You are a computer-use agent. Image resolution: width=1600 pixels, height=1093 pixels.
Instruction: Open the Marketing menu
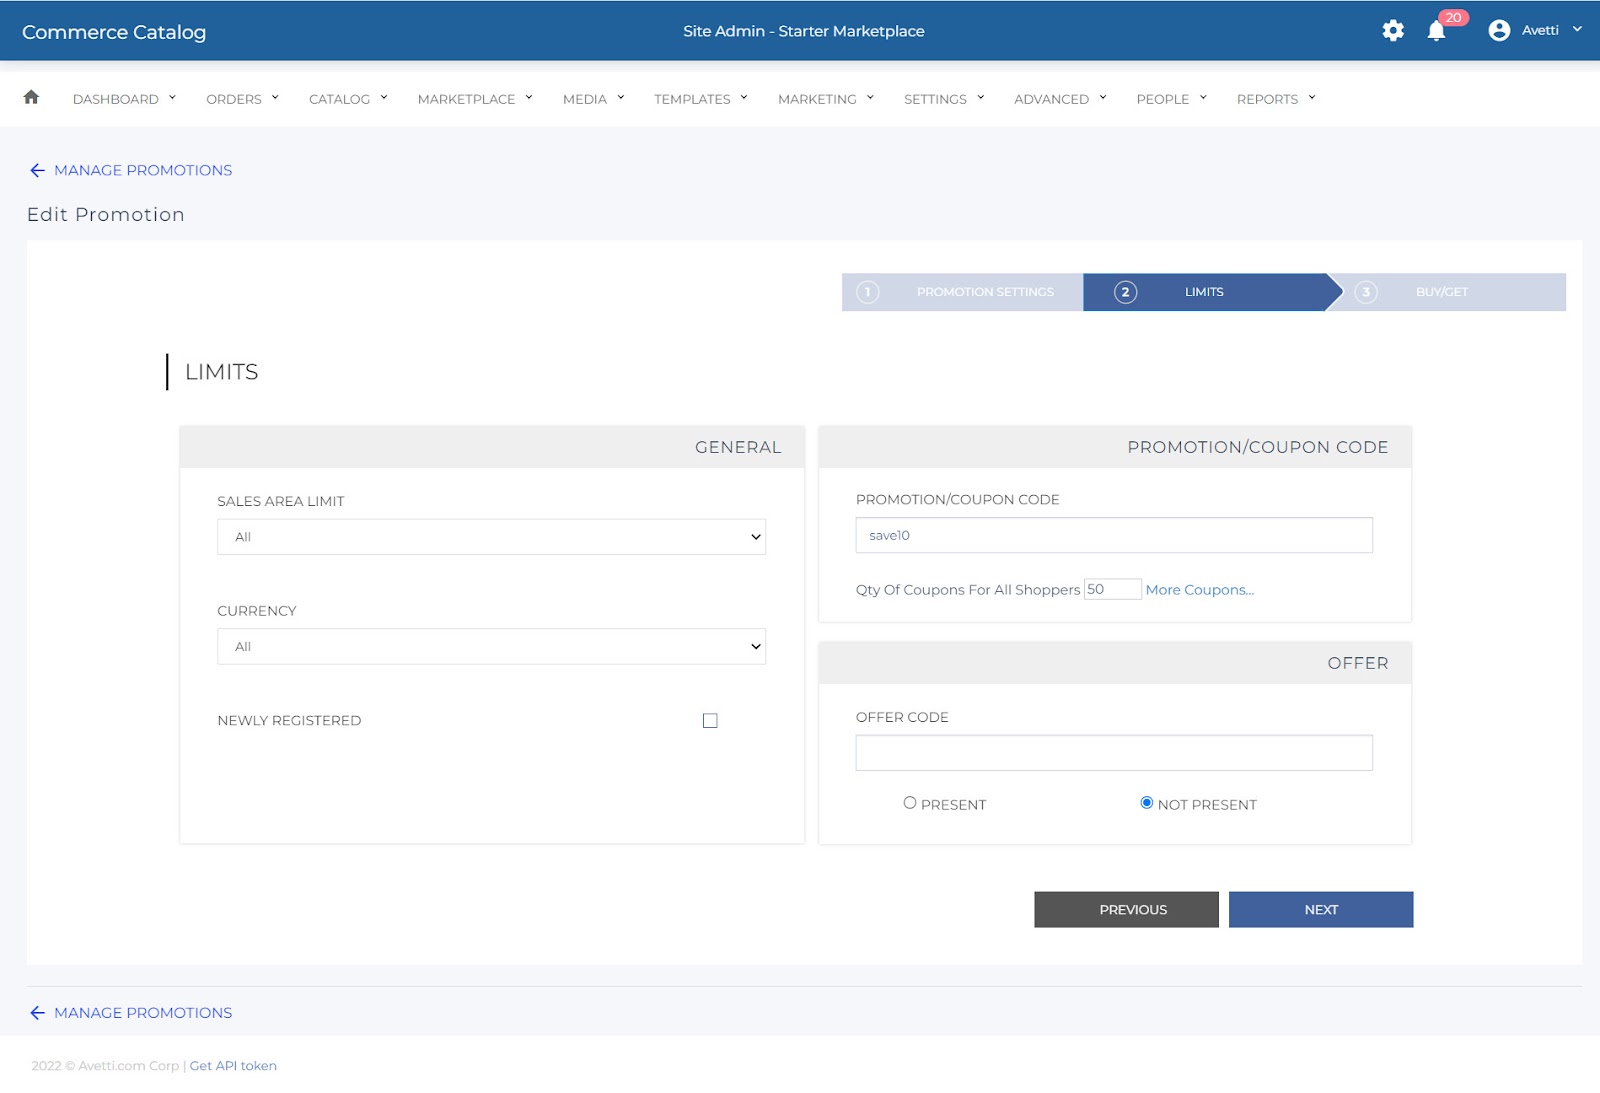pos(826,99)
